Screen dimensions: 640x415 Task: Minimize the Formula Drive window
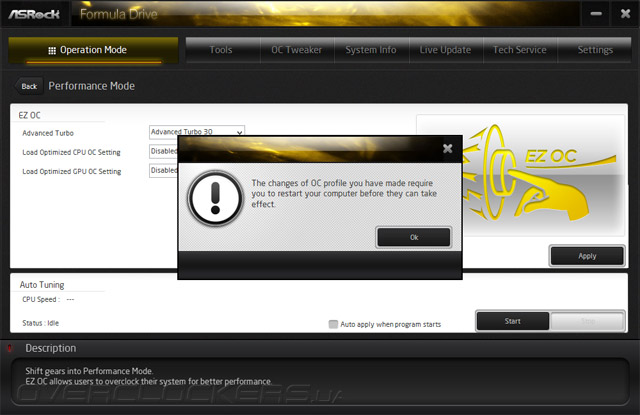point(596,14)
